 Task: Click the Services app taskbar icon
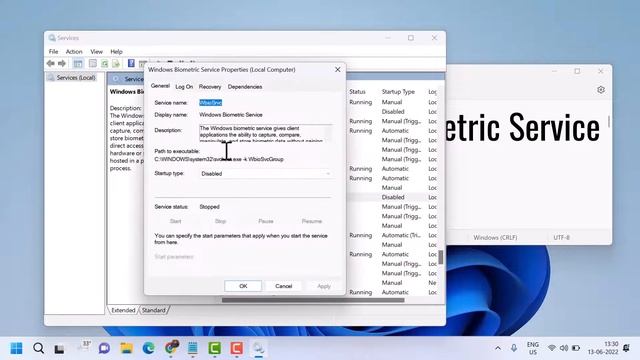coord(258,348)
